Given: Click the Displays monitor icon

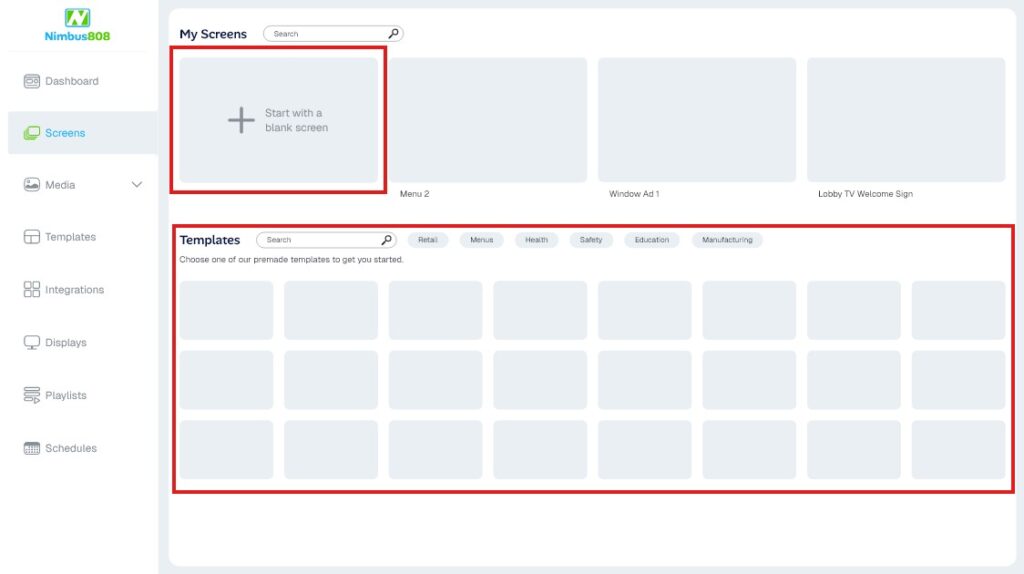Looking at the screenshot, I should [32, 343].
